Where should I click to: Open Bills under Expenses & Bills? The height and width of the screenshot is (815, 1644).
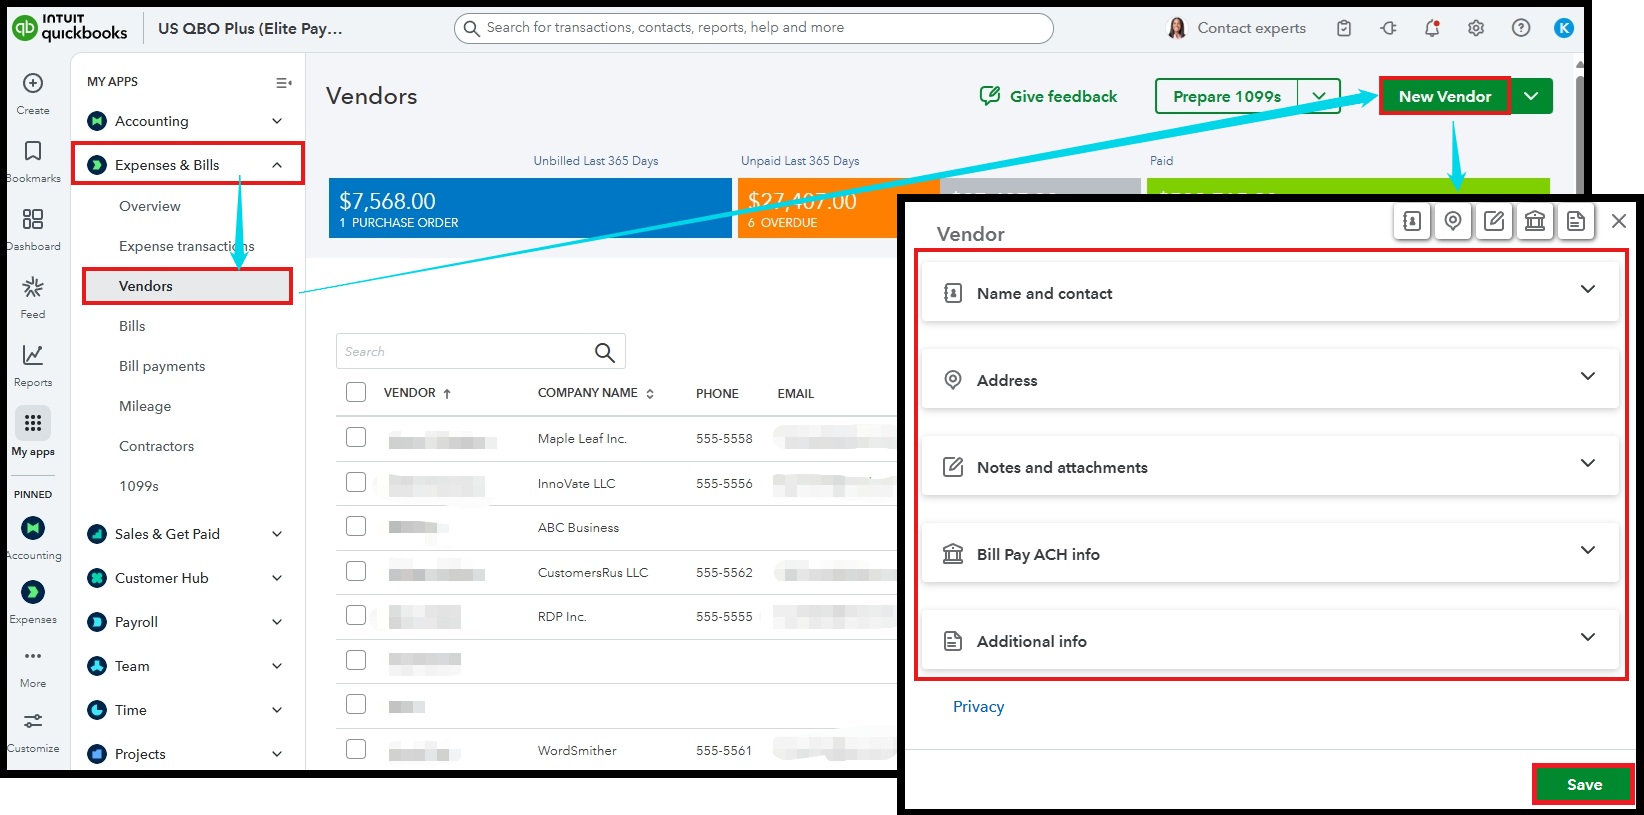point(132,326)
